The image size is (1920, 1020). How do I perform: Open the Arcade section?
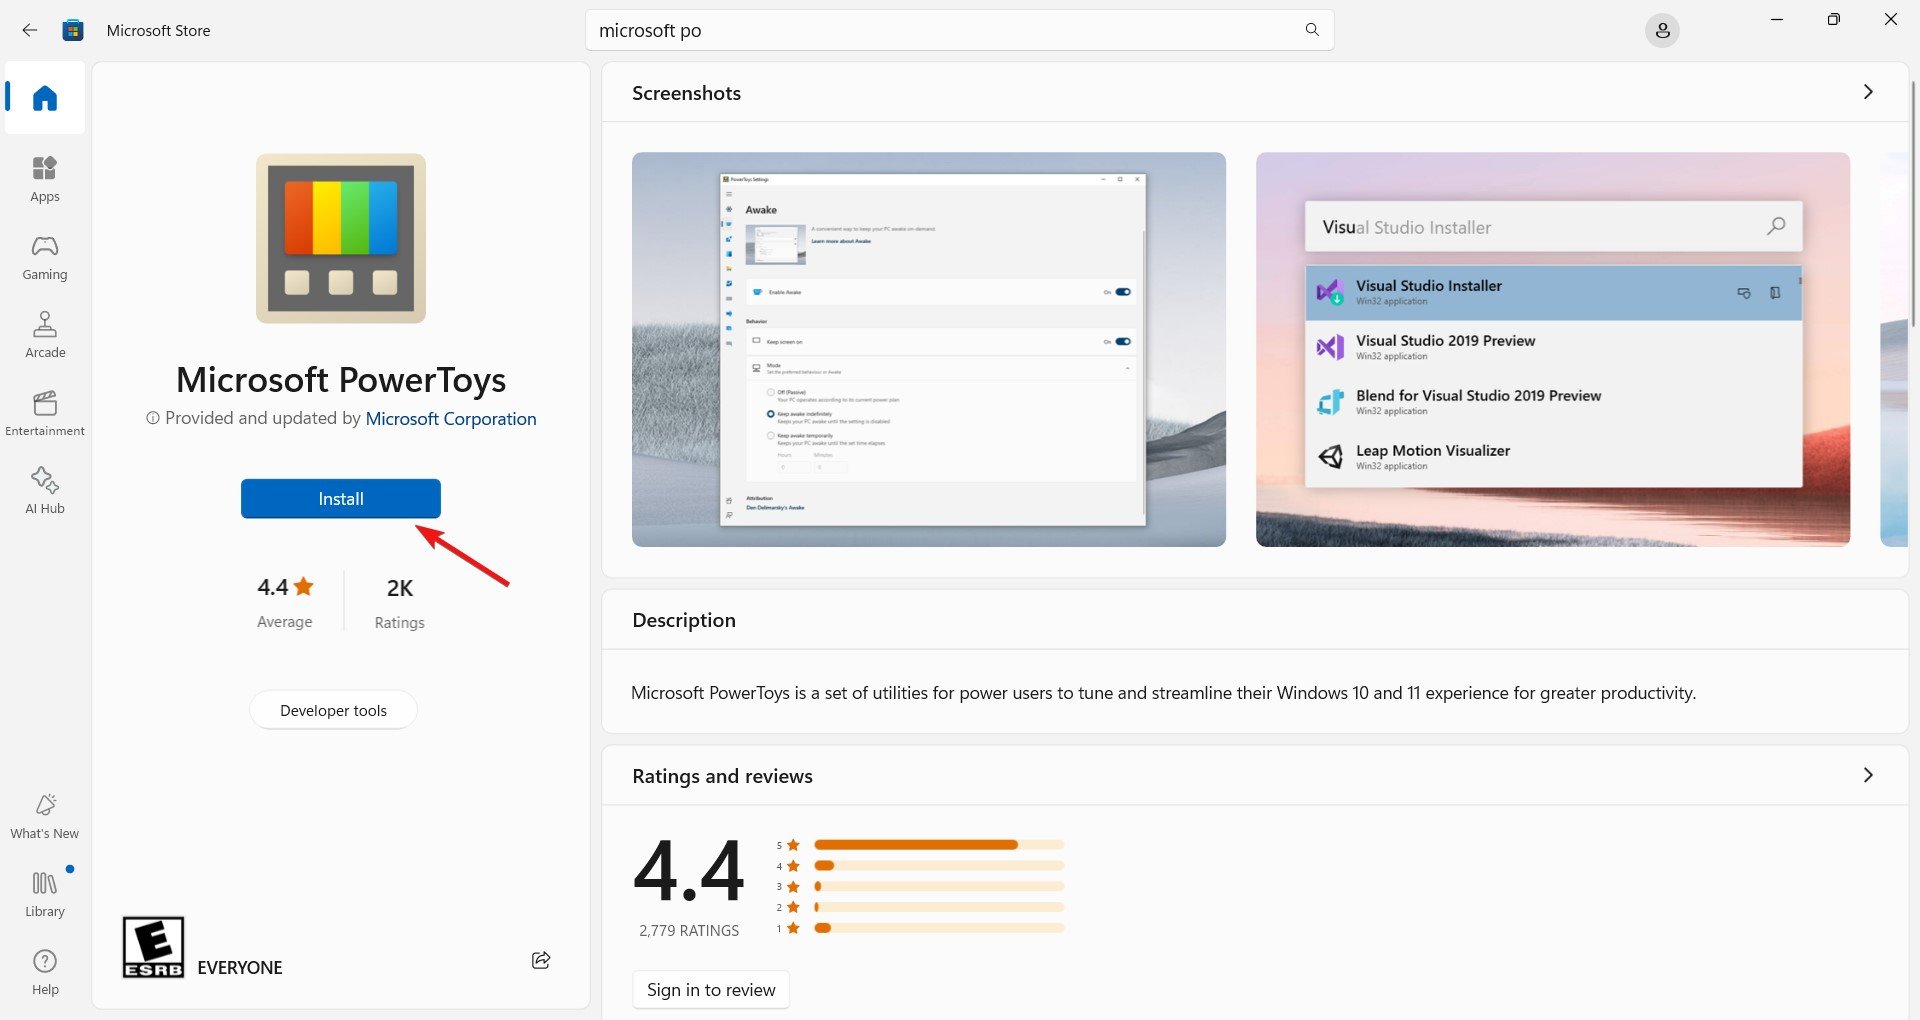point(45,335)
